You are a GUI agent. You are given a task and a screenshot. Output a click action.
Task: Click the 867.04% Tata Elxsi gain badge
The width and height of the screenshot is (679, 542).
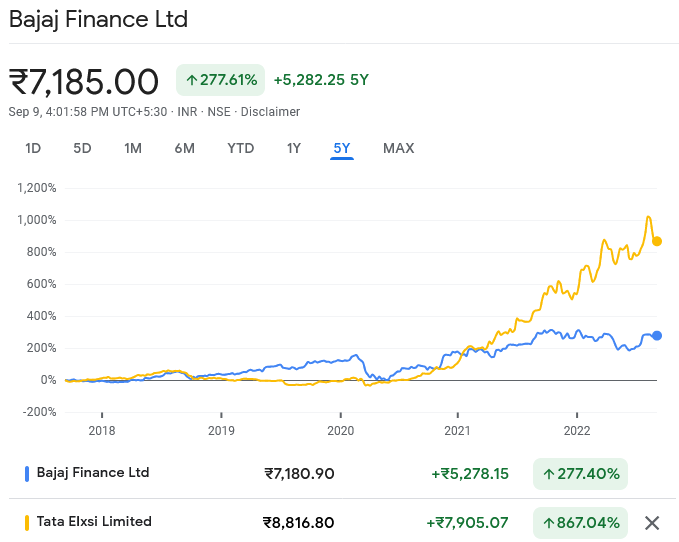pyautogui.click(x=581, y=522)
